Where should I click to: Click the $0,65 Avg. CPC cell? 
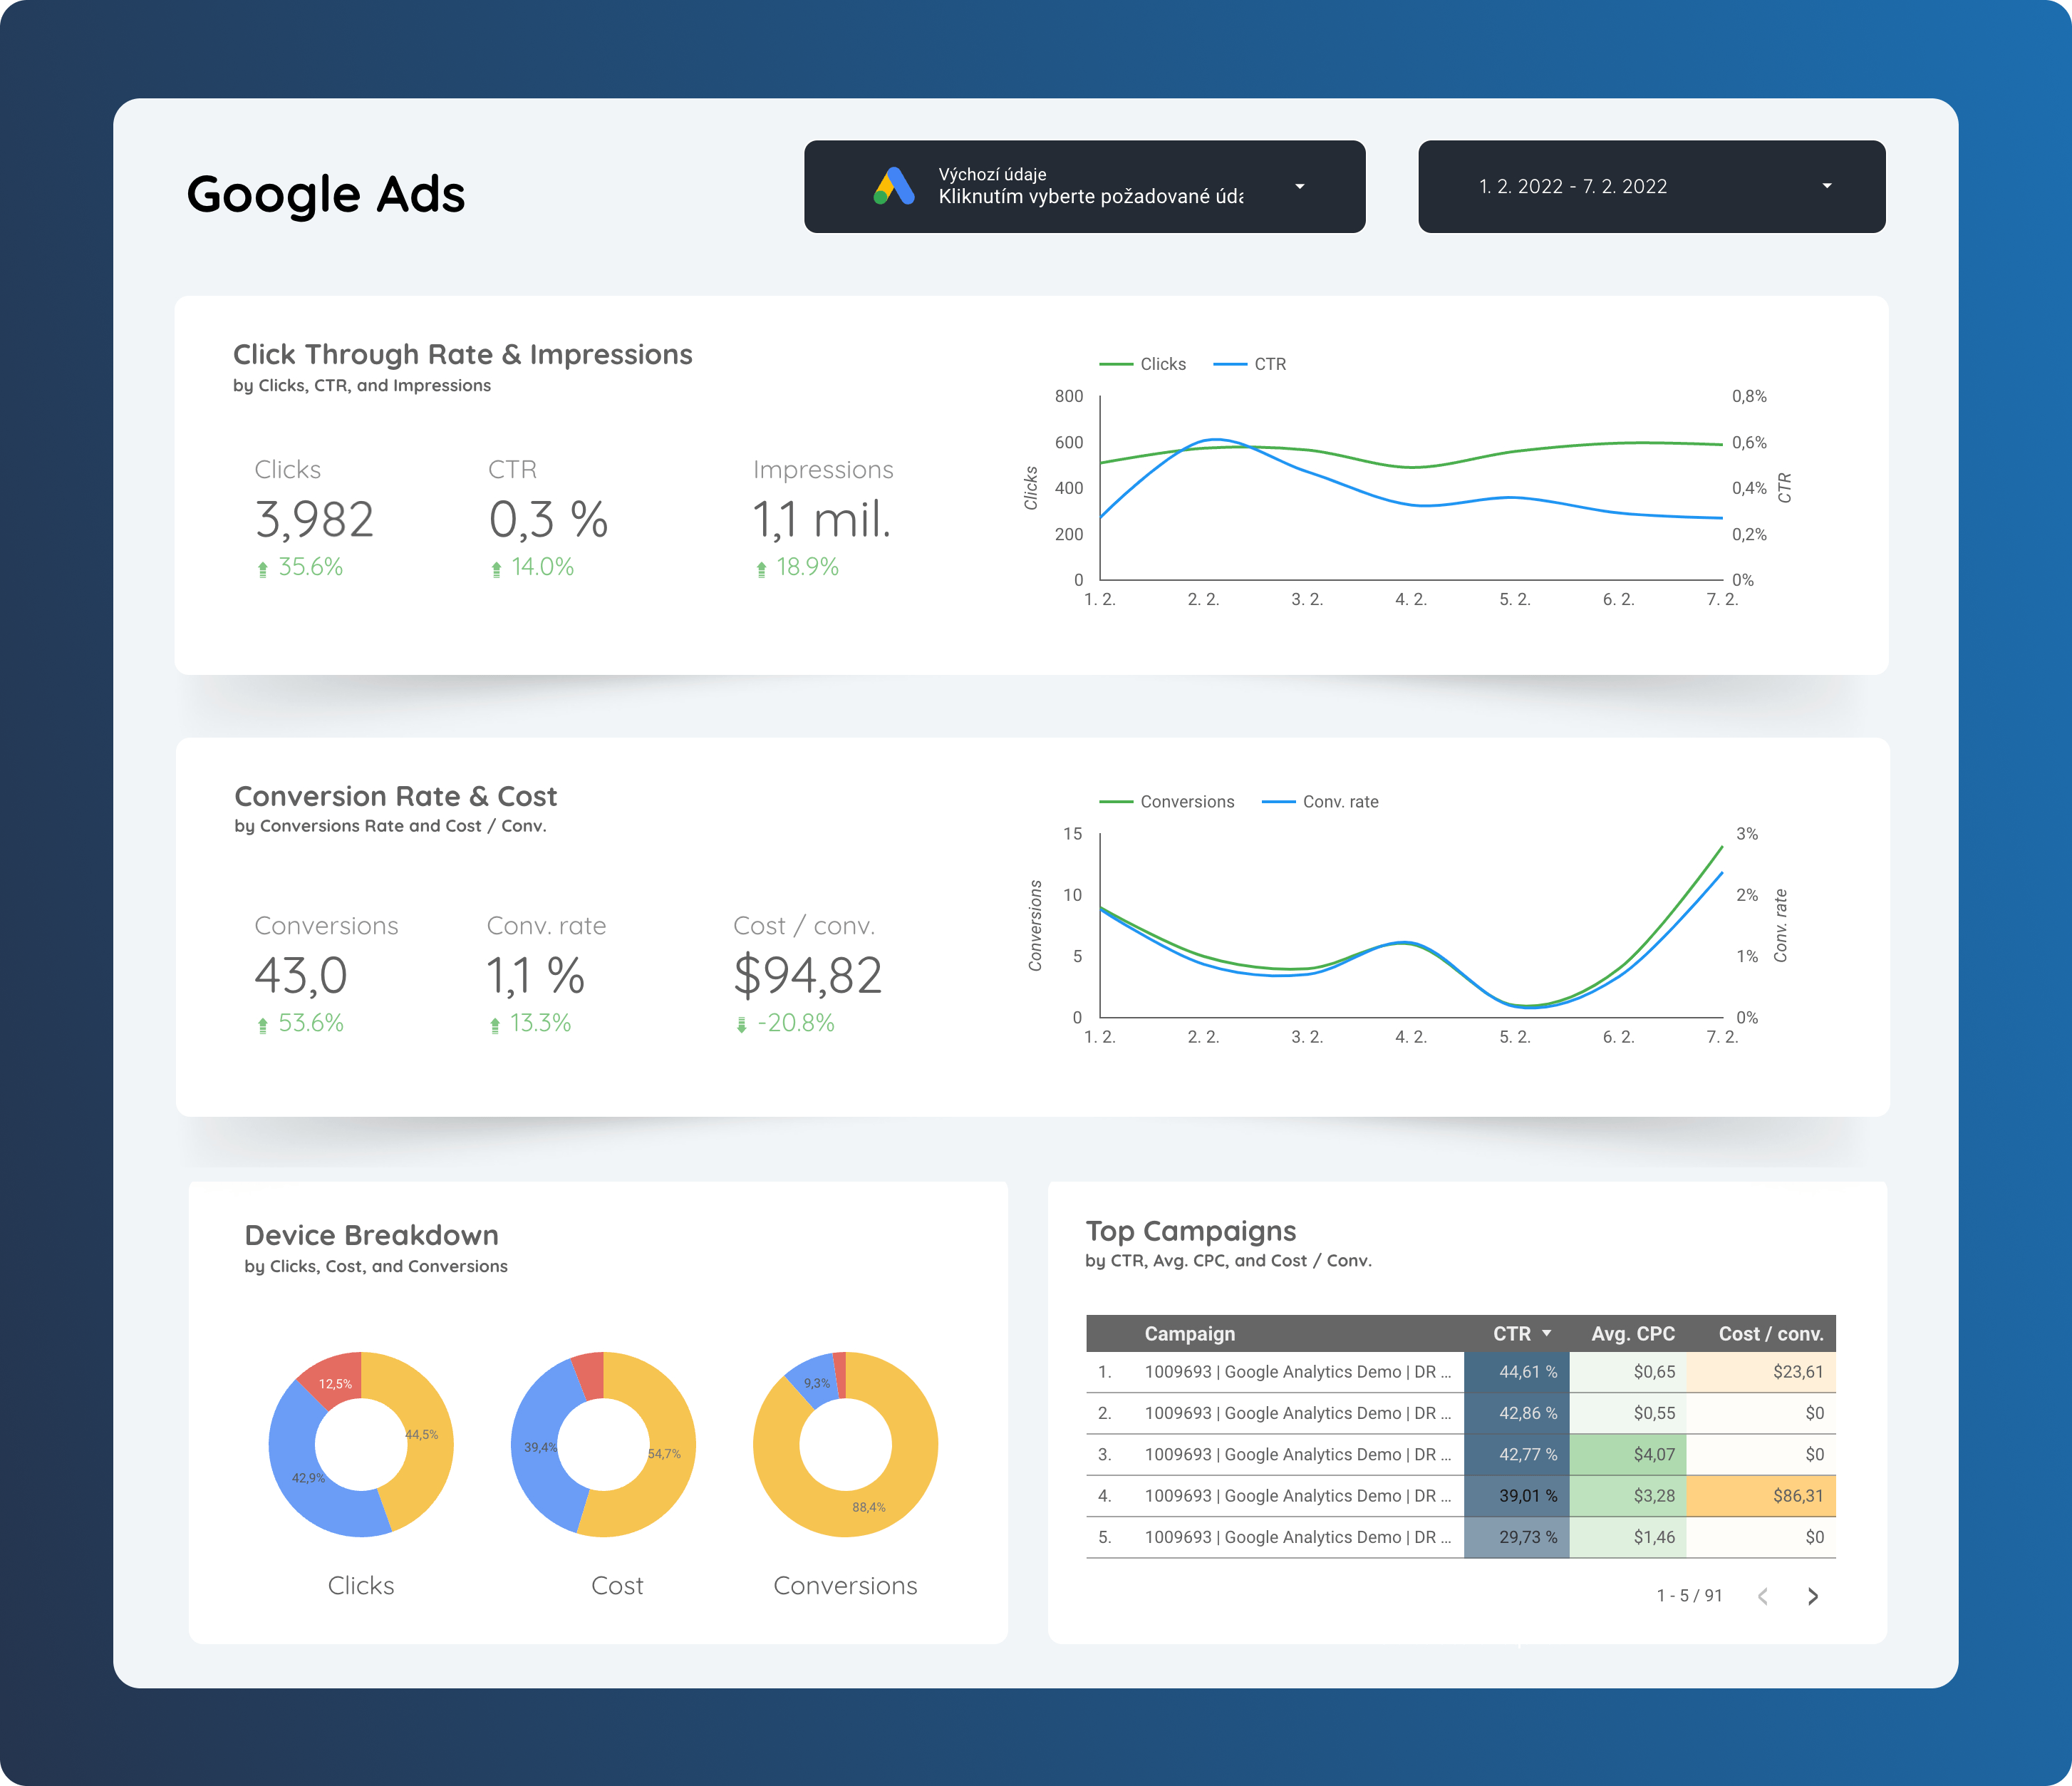(1628, 1372)
